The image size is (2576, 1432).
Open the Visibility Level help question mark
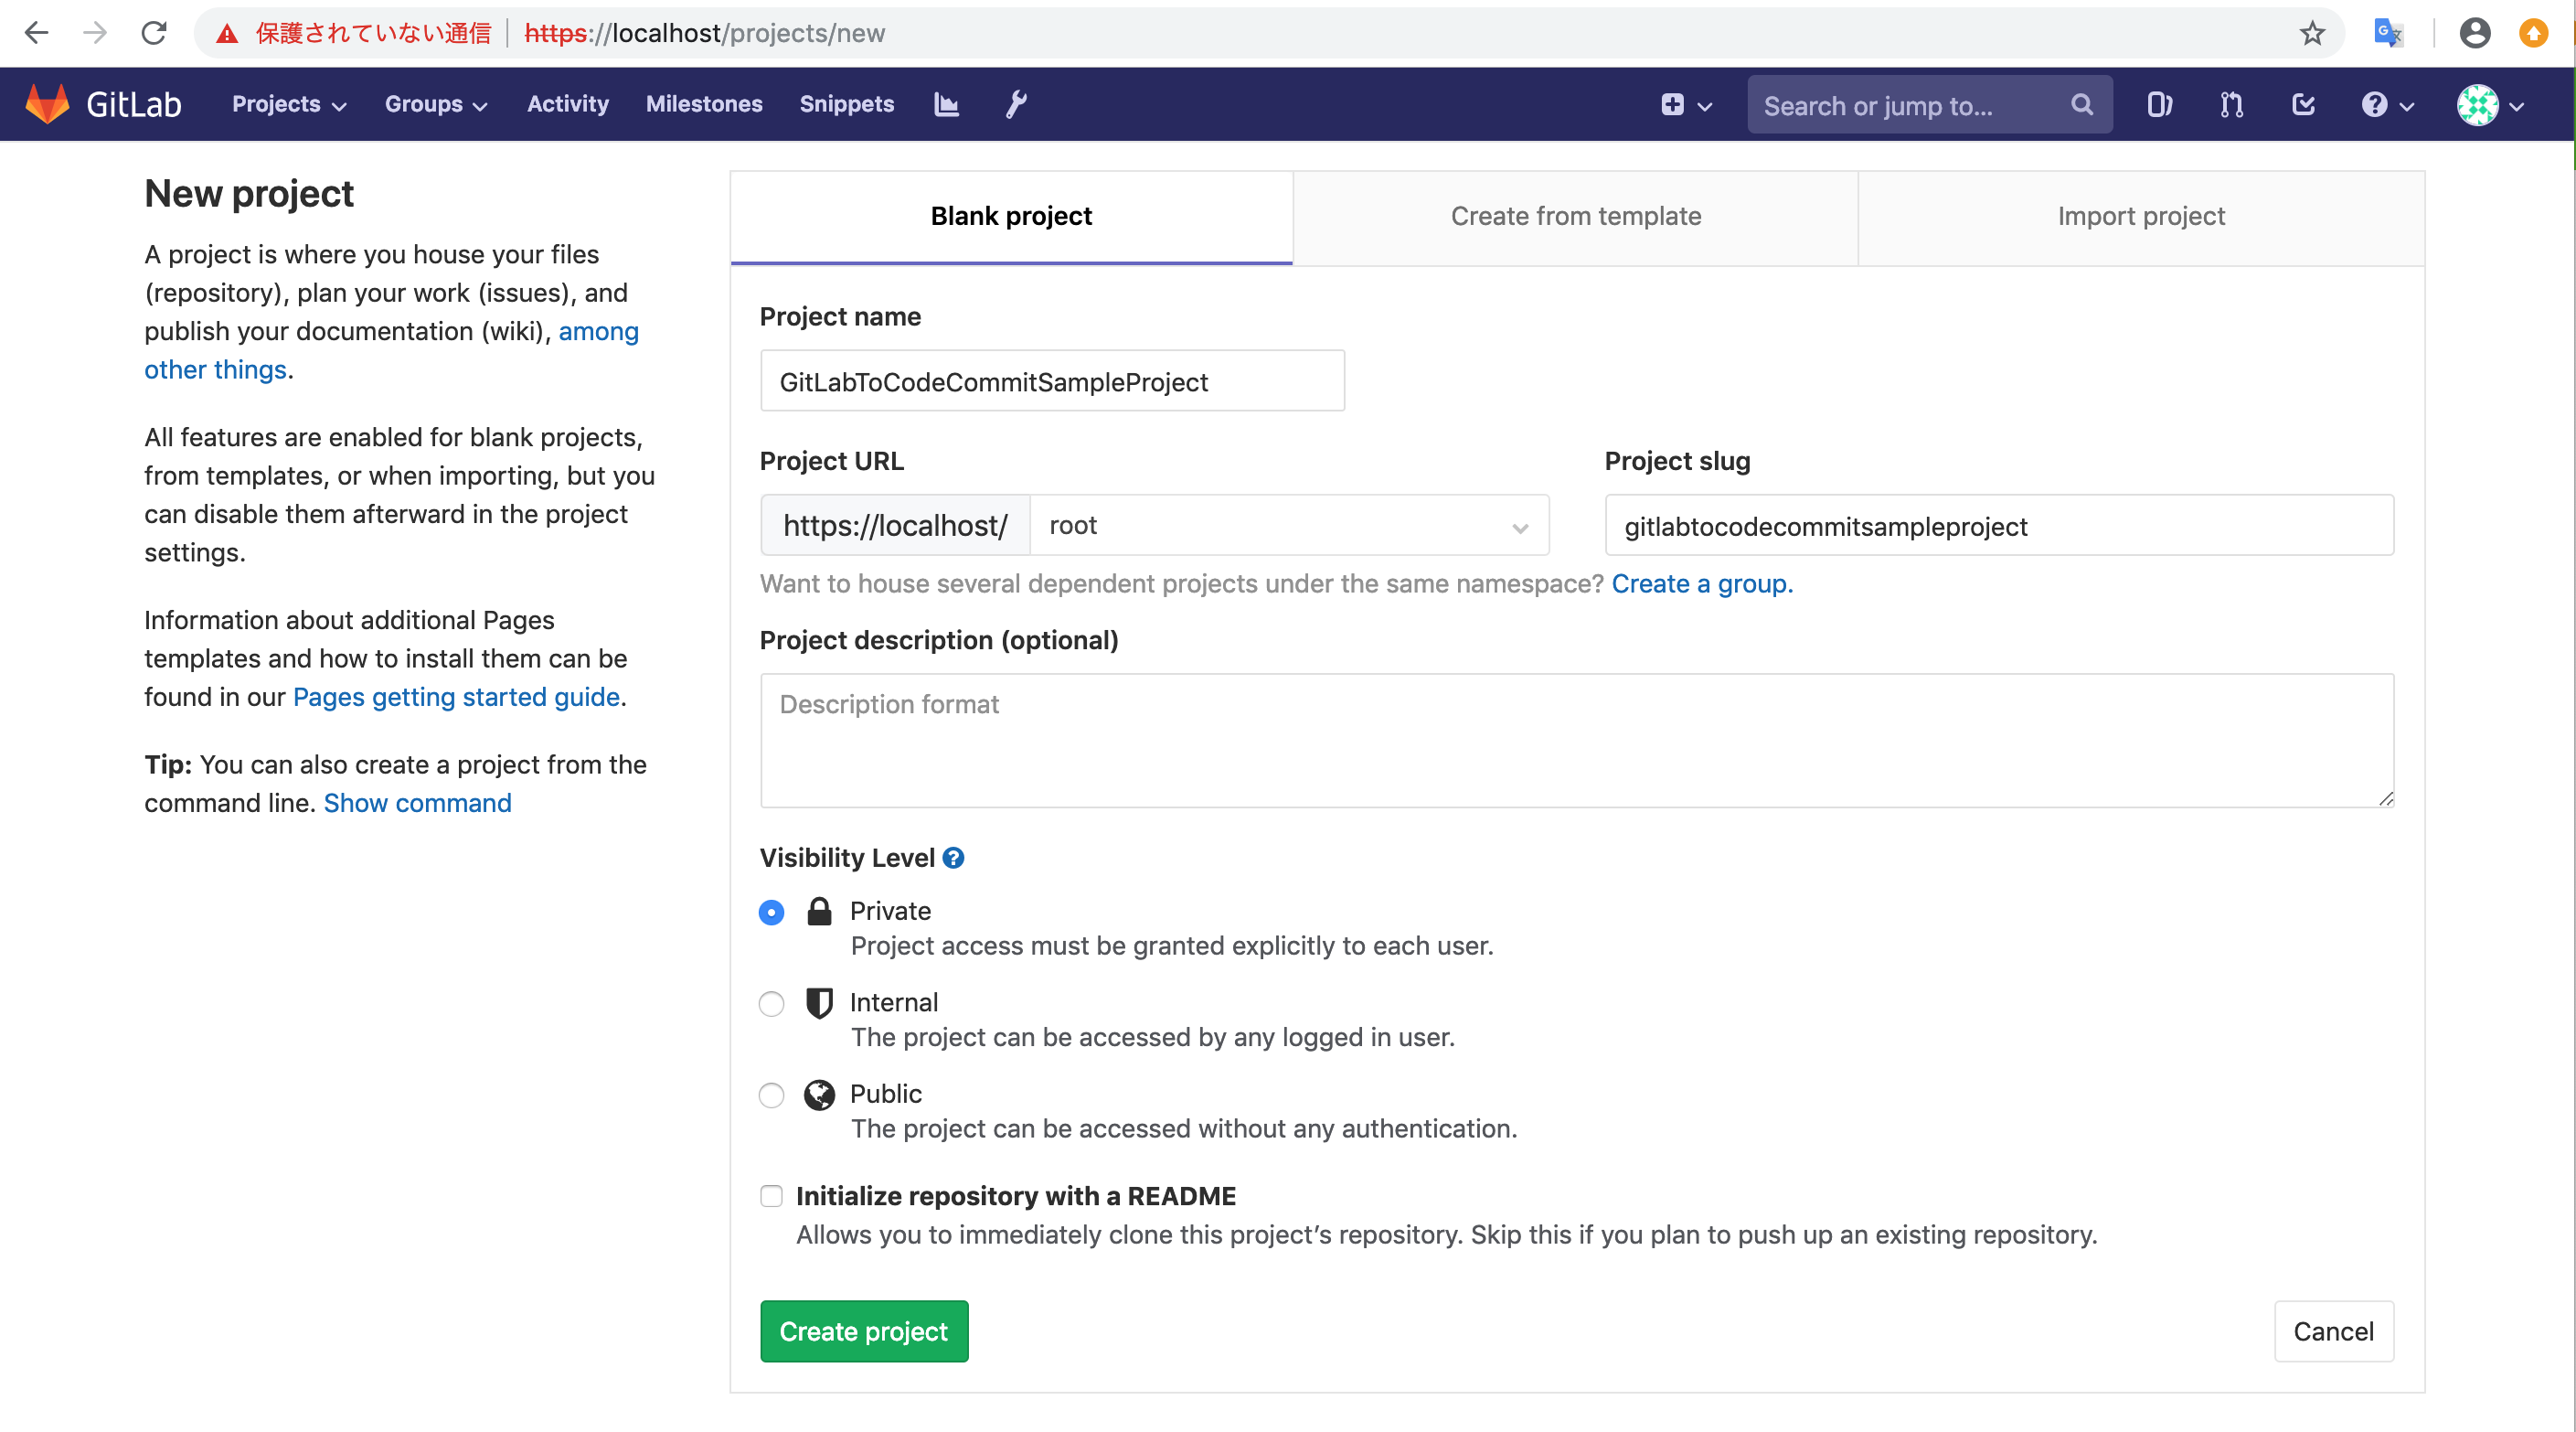tap(953, 857)
